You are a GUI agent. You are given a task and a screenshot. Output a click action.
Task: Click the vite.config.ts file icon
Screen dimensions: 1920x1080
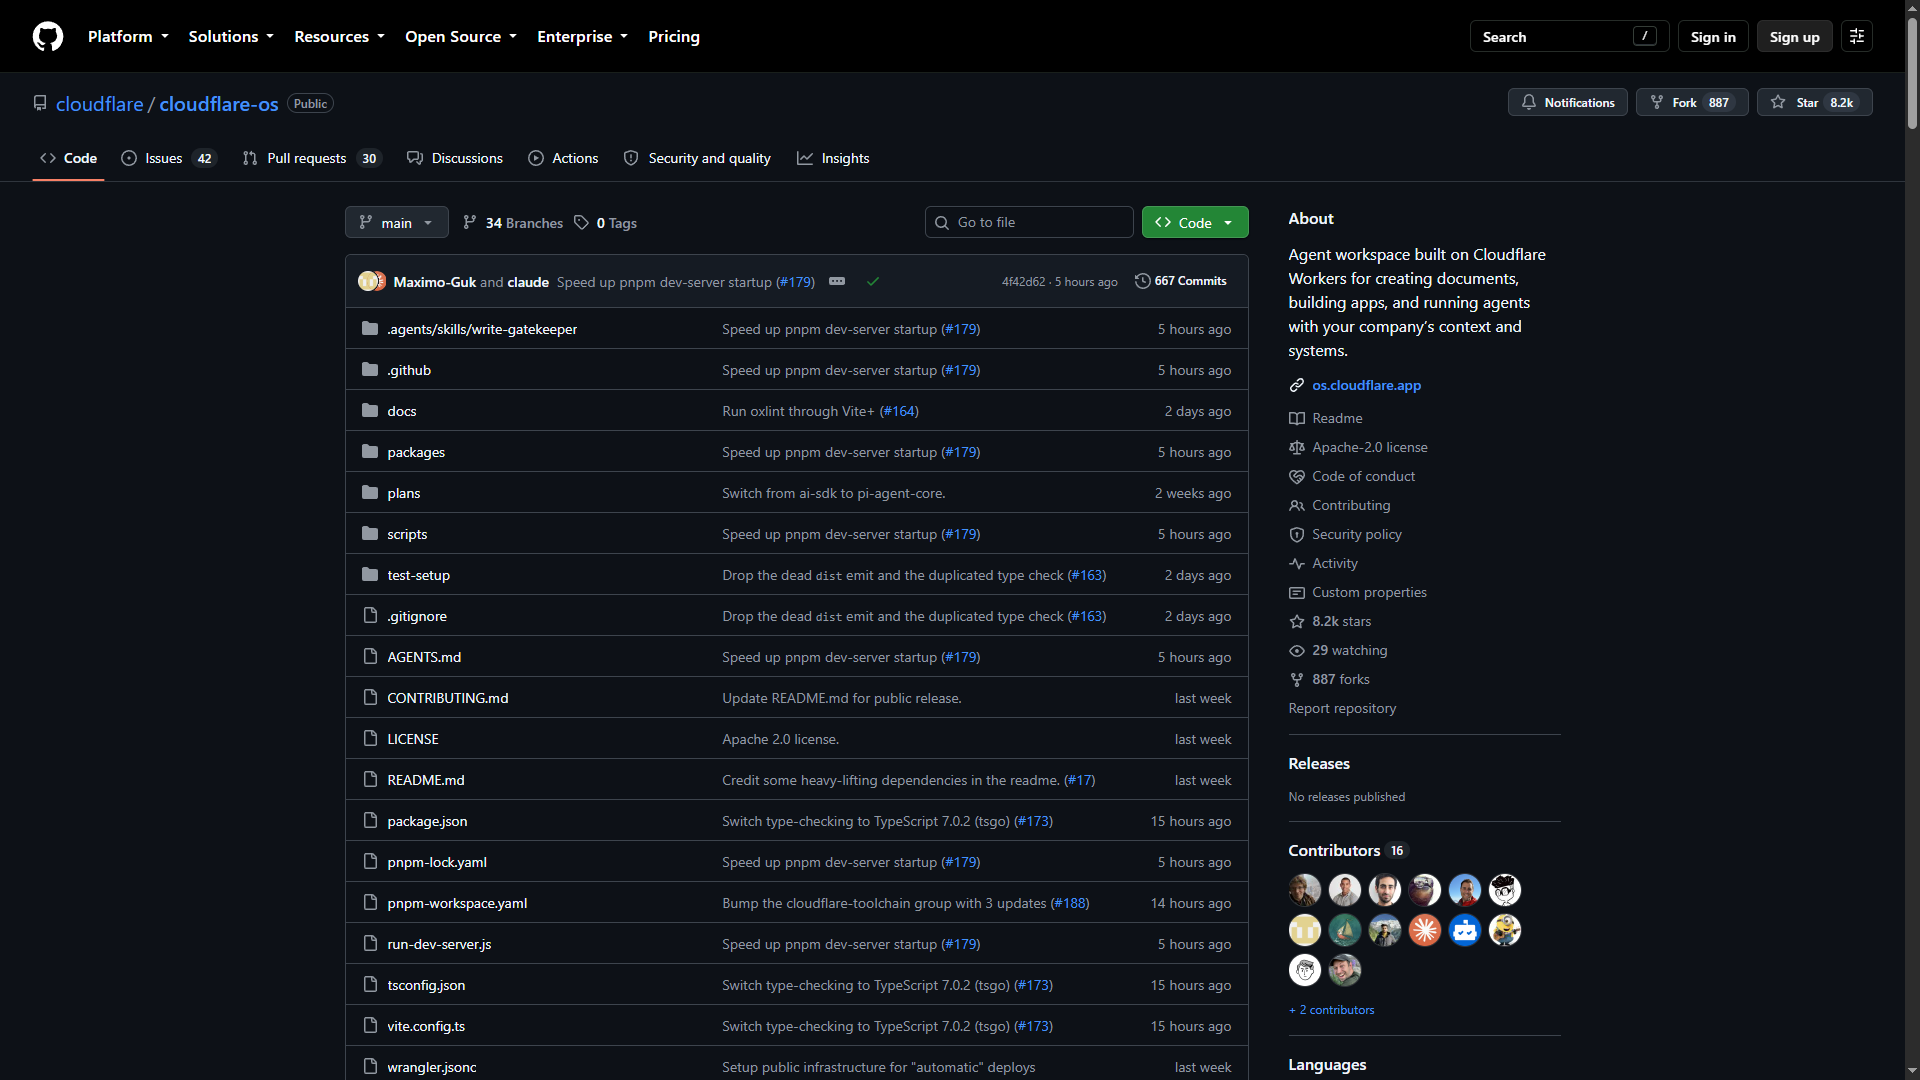click(370, 1026)
